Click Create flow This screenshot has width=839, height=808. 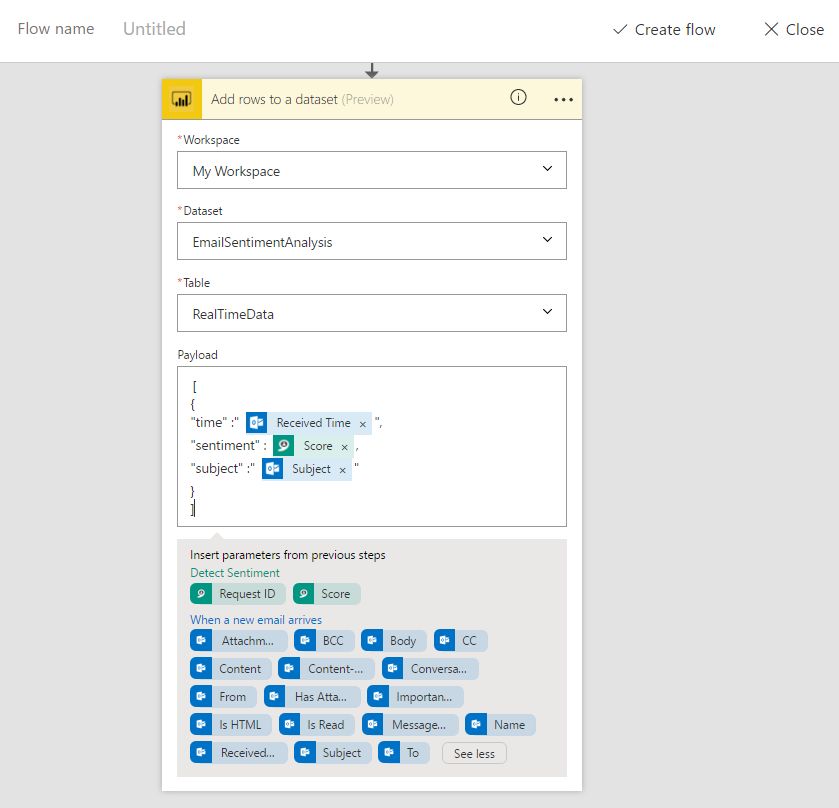(x=664, y=30)
